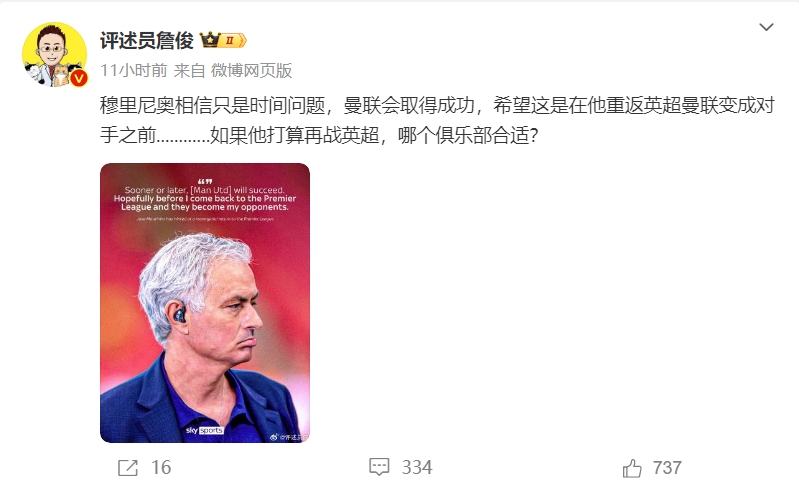Click the second line of post text
This screenshot has height=490, width=799.
click(x=319, y=135)
